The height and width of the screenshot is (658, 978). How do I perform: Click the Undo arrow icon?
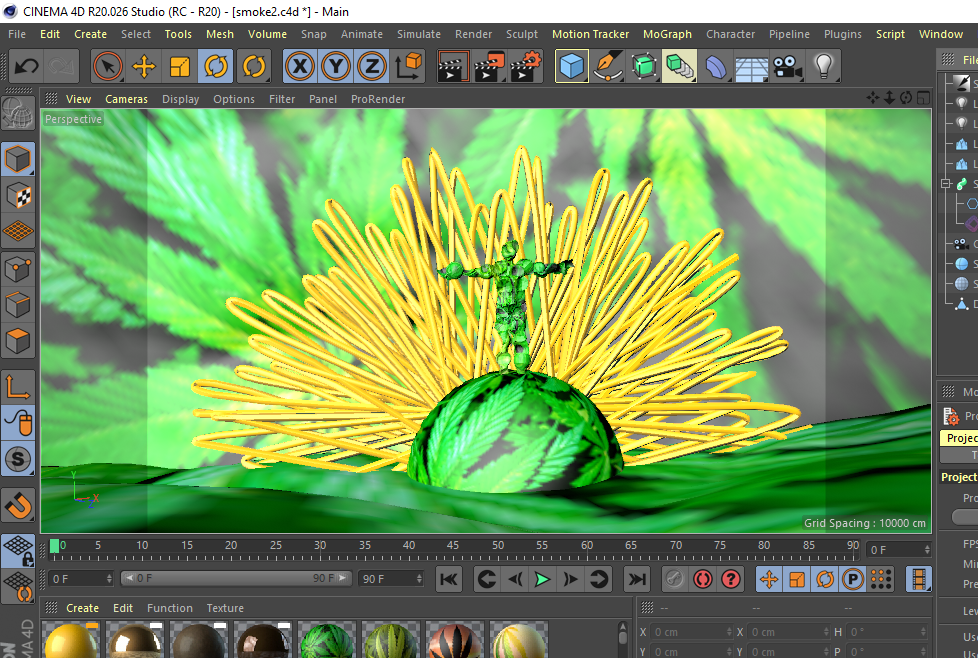[26, 66]
